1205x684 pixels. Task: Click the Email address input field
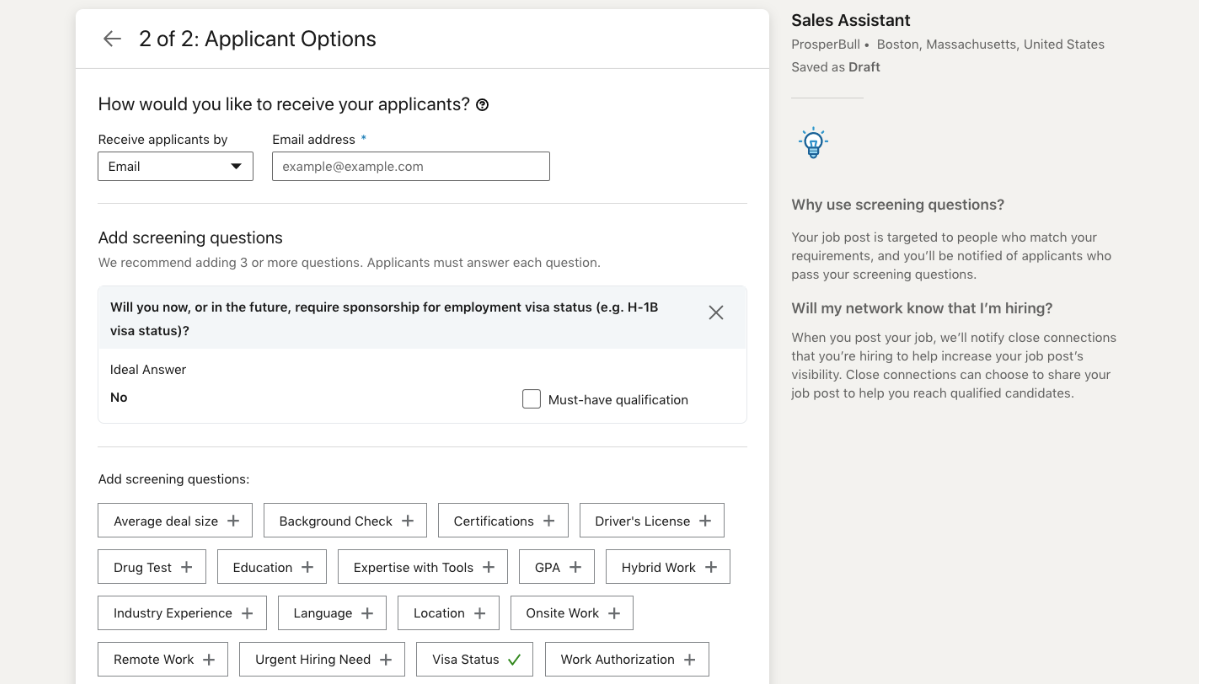pyautogui.click(x=410, y=166)
